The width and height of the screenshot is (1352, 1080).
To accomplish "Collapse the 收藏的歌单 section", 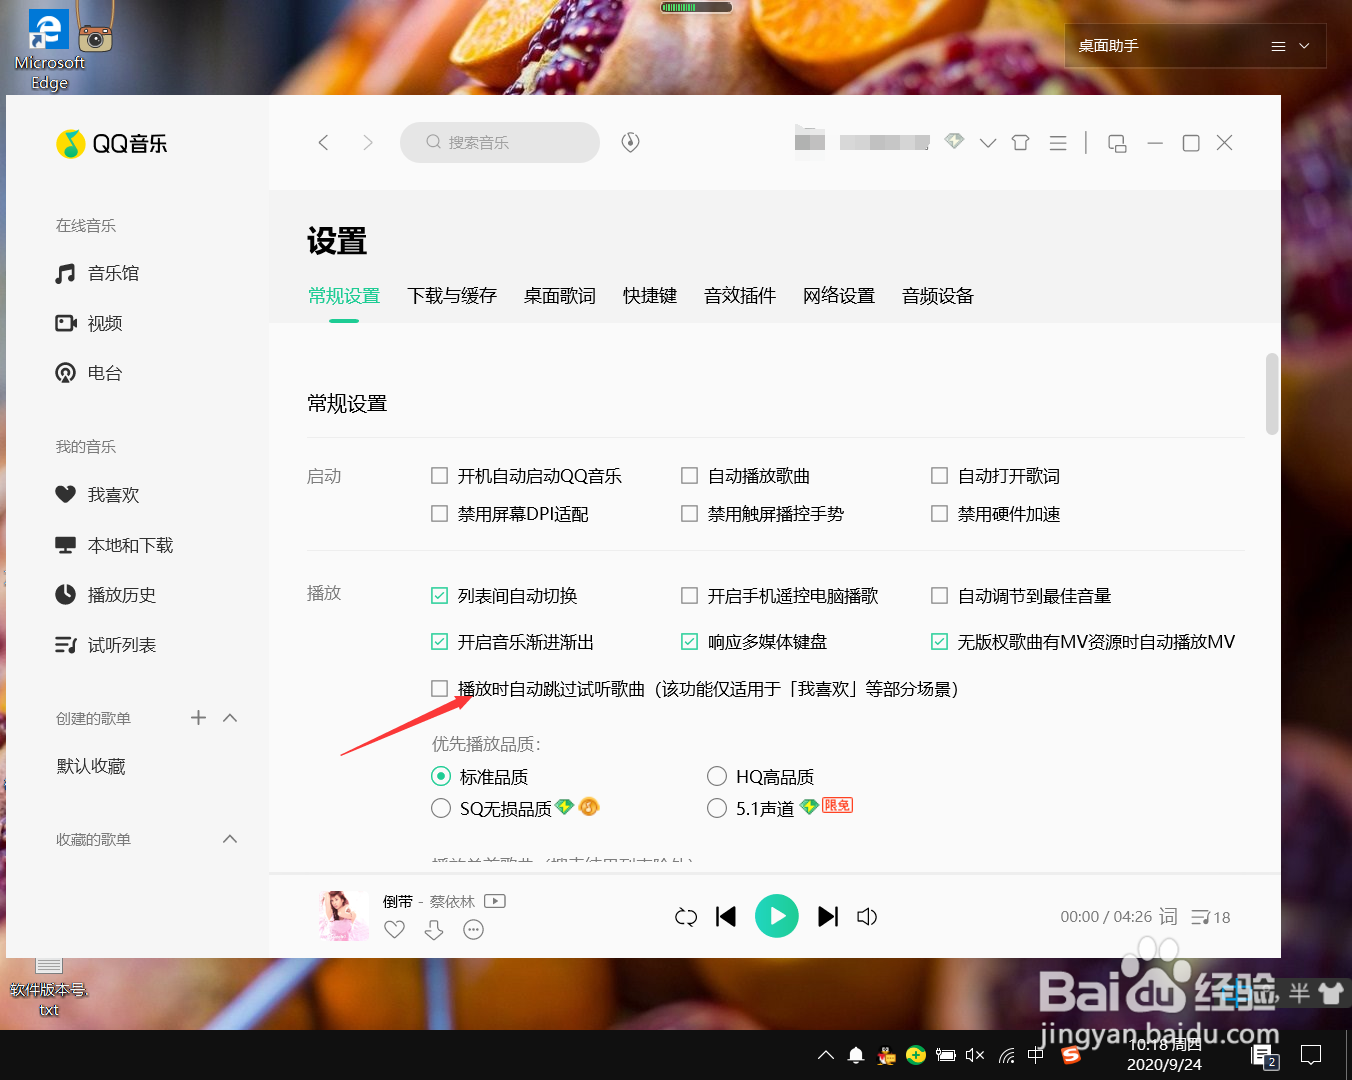I will click(230, 839).
